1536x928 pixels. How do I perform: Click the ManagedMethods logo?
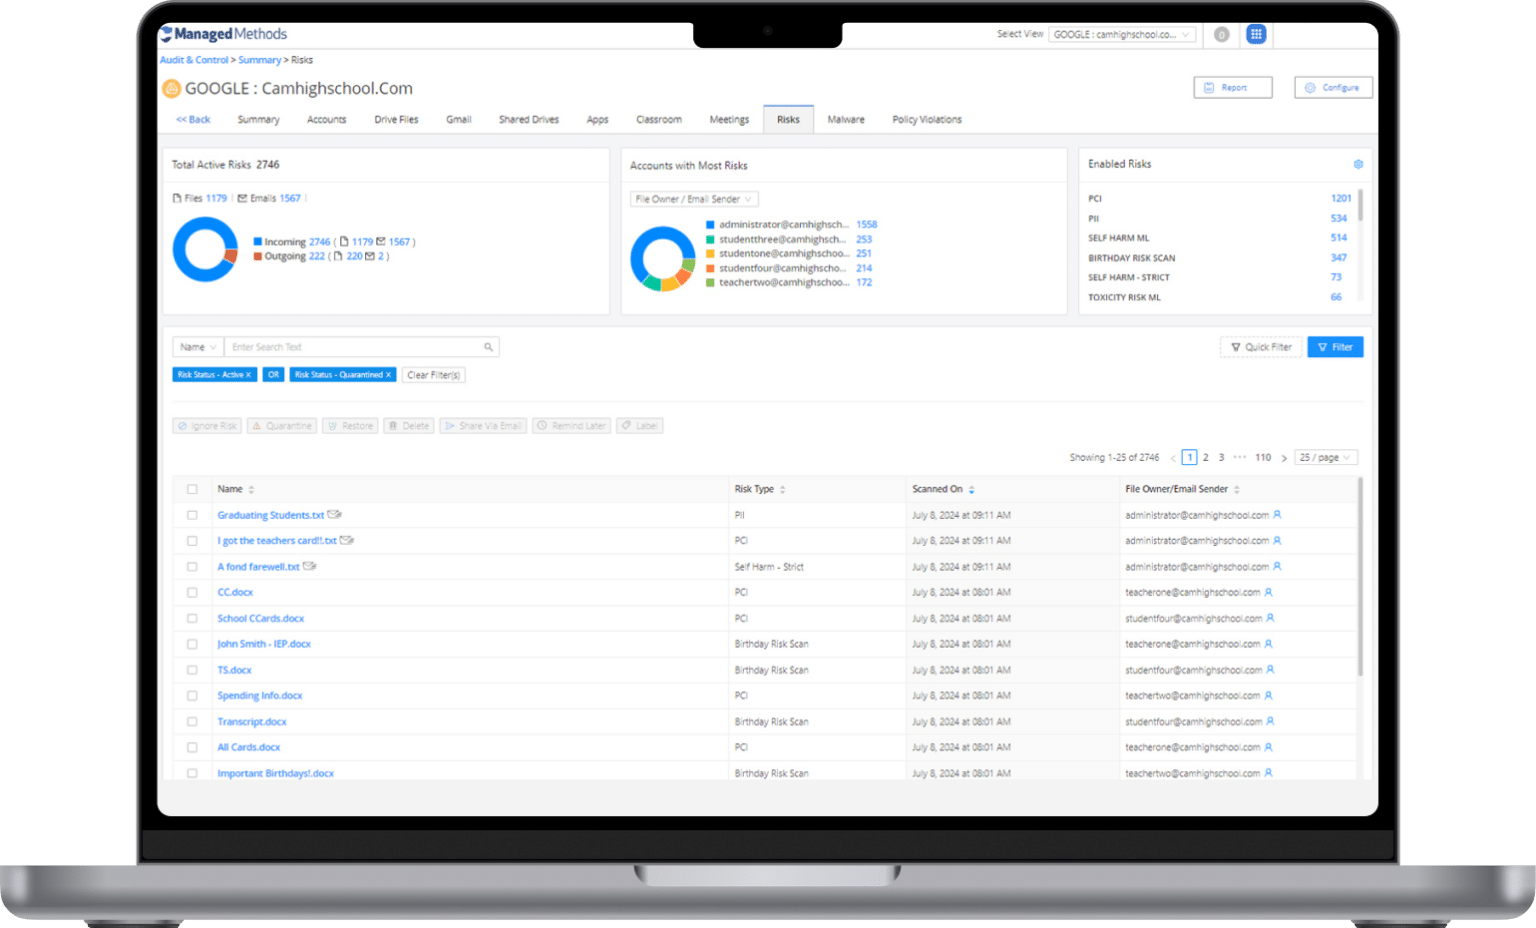tap(224, 34)
